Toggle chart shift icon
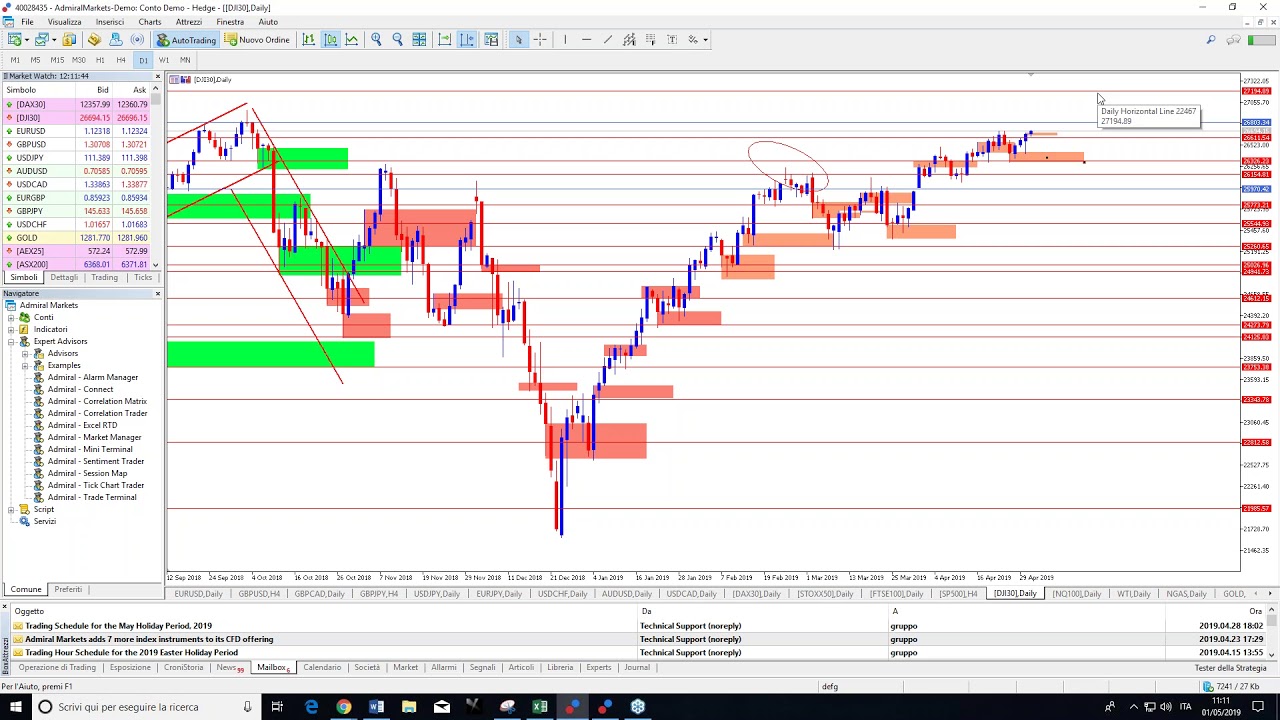 [467, 40]
